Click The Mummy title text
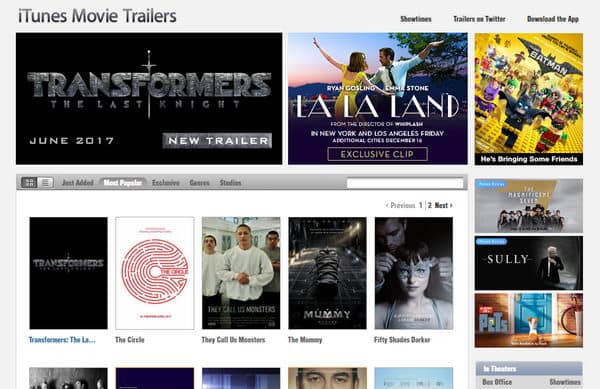 305,340
